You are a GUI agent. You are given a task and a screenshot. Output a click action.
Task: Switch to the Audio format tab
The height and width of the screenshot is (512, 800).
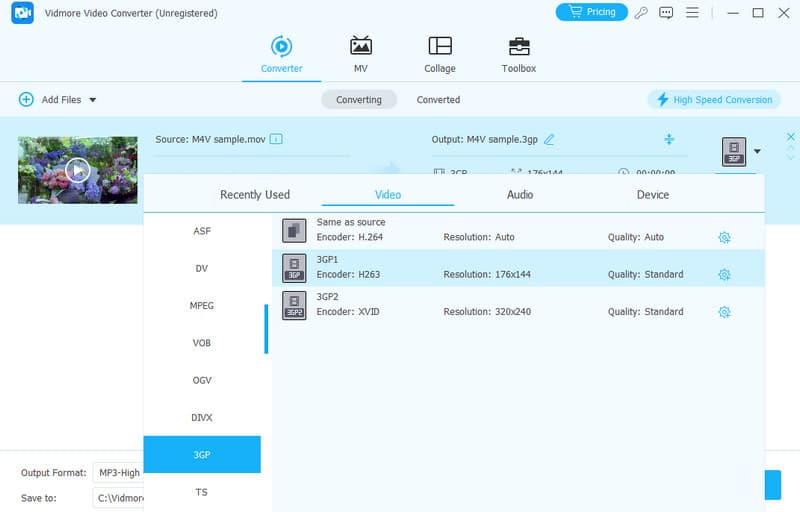(x=519, y=195)
